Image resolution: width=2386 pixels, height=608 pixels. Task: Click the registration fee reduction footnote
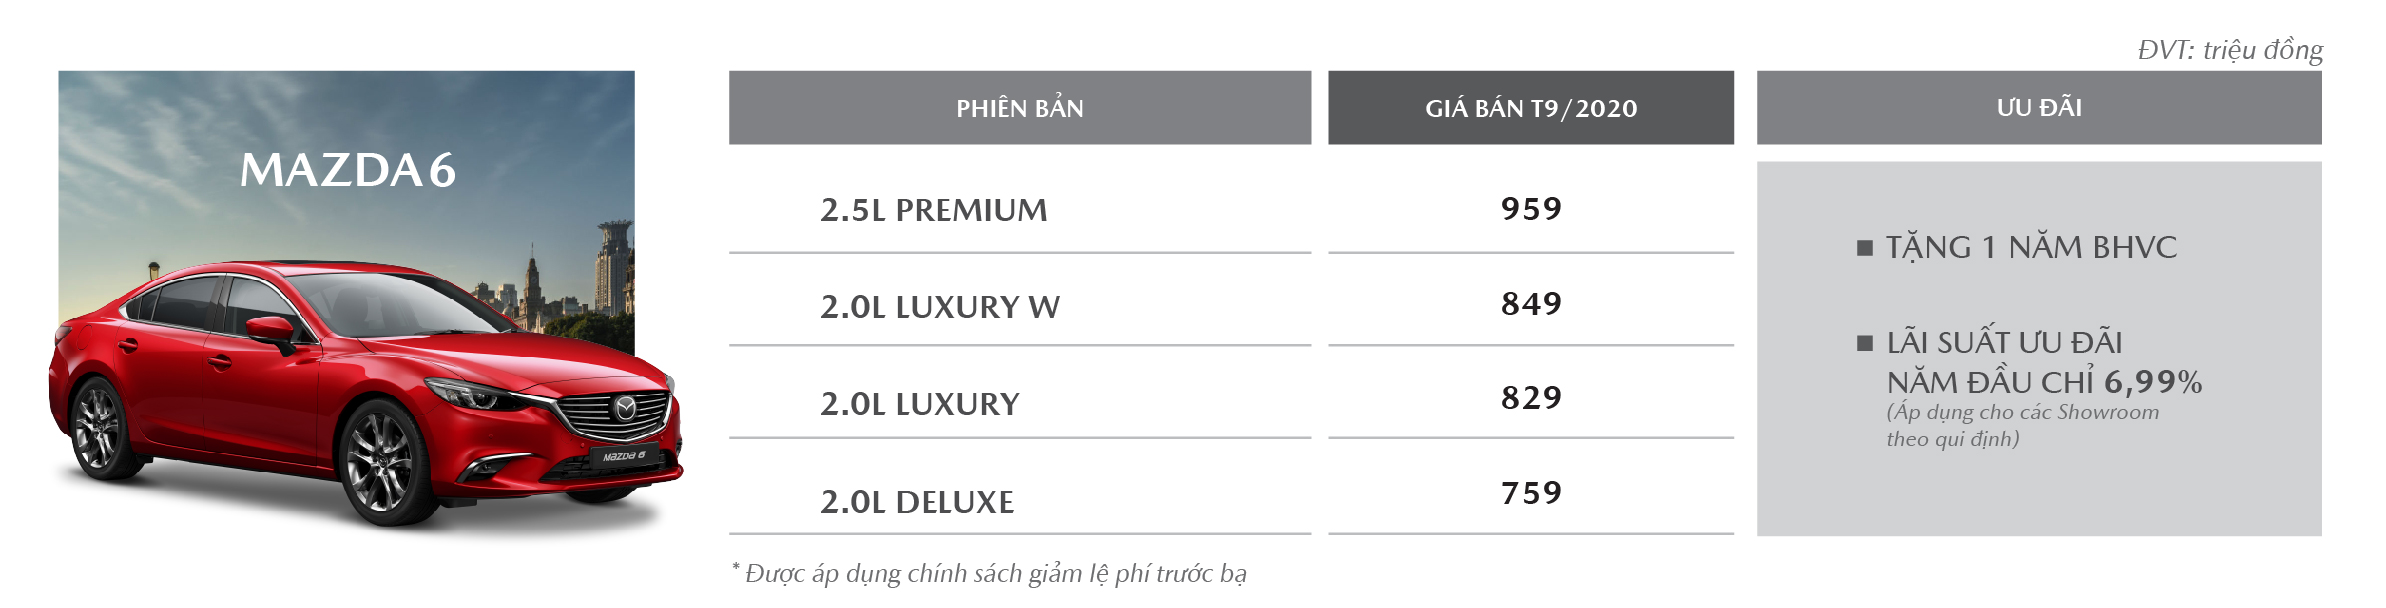pos(989,573)
